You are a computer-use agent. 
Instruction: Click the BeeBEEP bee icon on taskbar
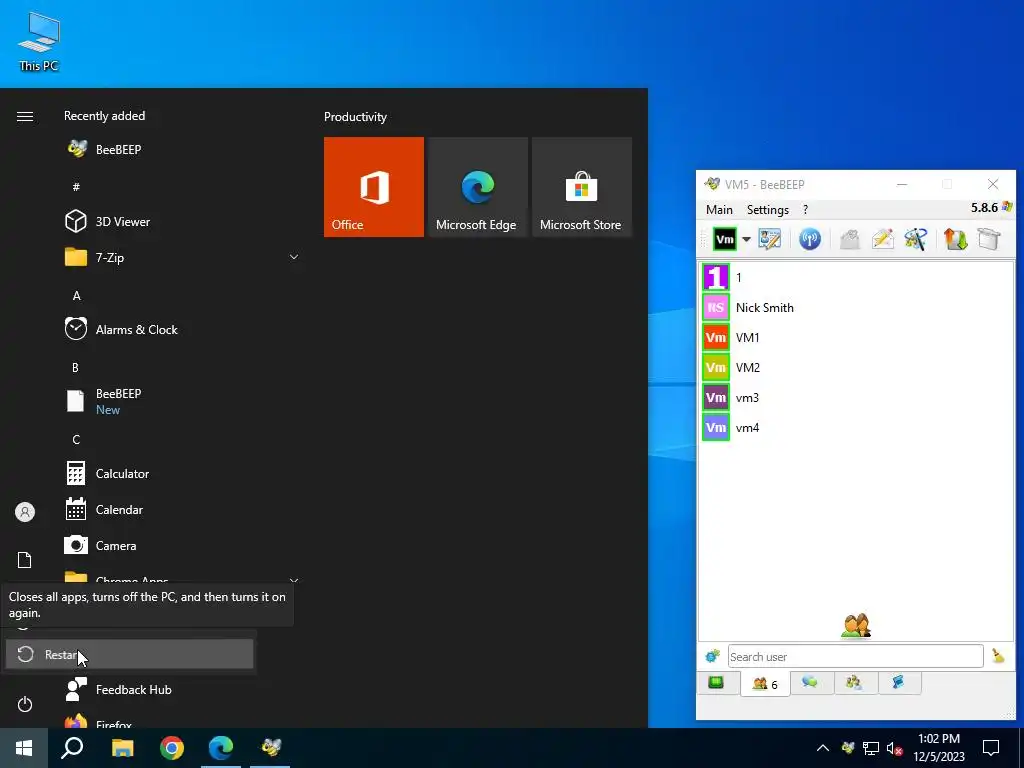[x=270, y=748]
